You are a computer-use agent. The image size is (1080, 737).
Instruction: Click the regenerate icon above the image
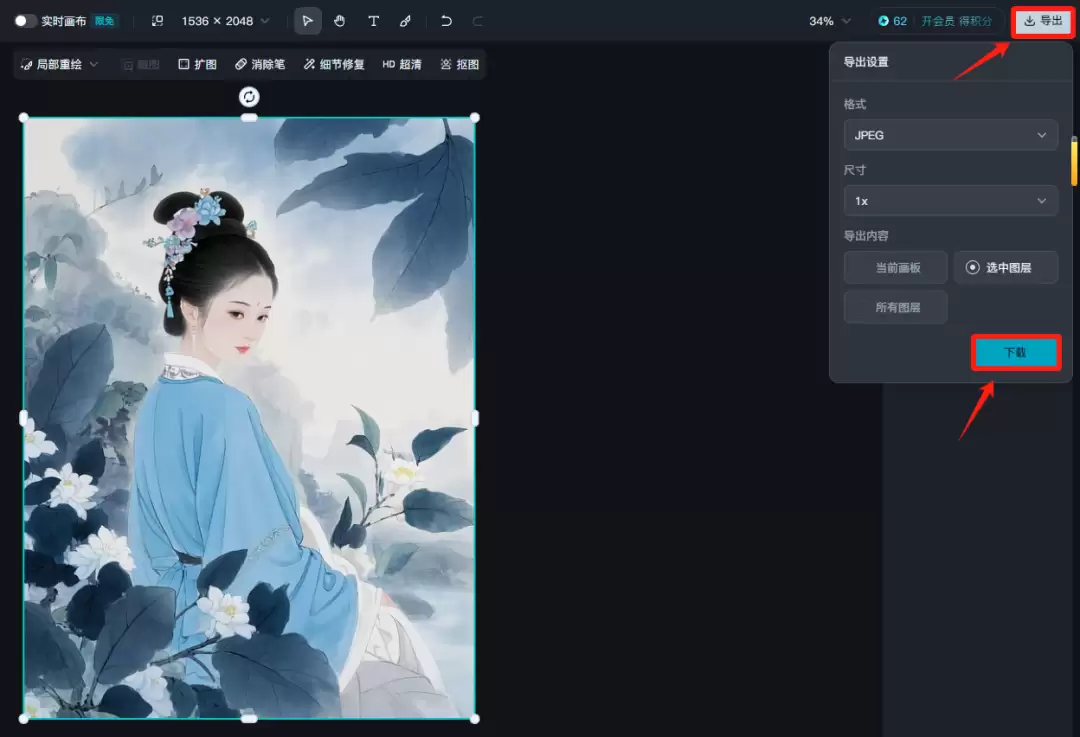click(248, 96)
